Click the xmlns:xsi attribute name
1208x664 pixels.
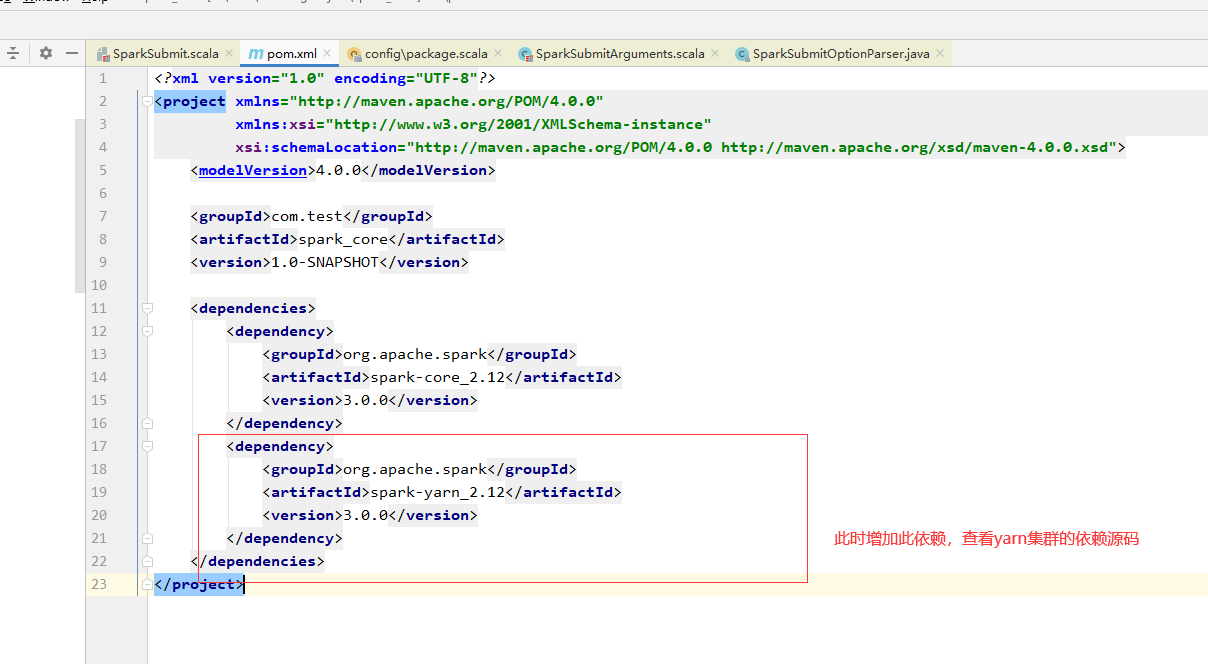click(x=275, y=124)
